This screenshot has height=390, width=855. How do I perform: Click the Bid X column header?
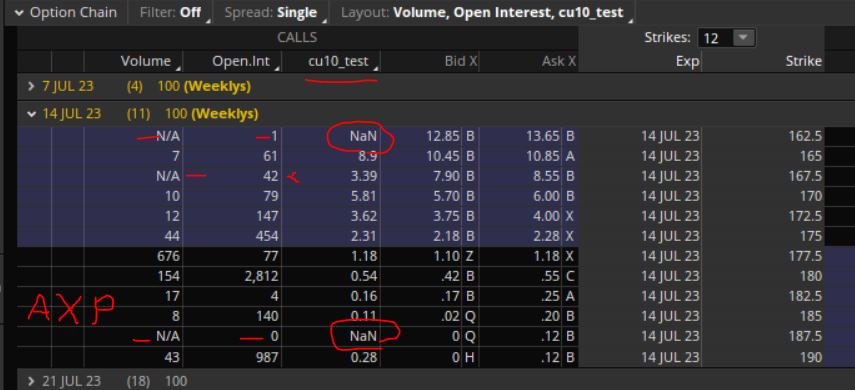(x=460, y=62)
